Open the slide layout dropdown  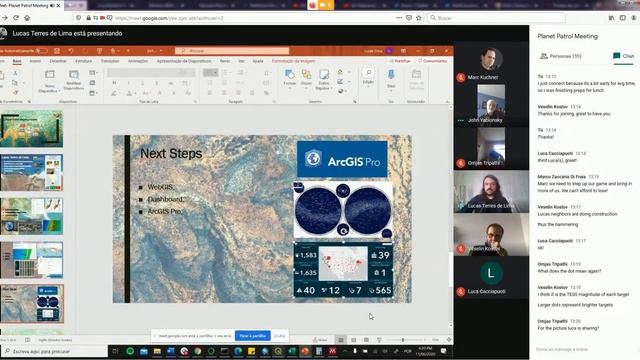click(x=93, y=73)
